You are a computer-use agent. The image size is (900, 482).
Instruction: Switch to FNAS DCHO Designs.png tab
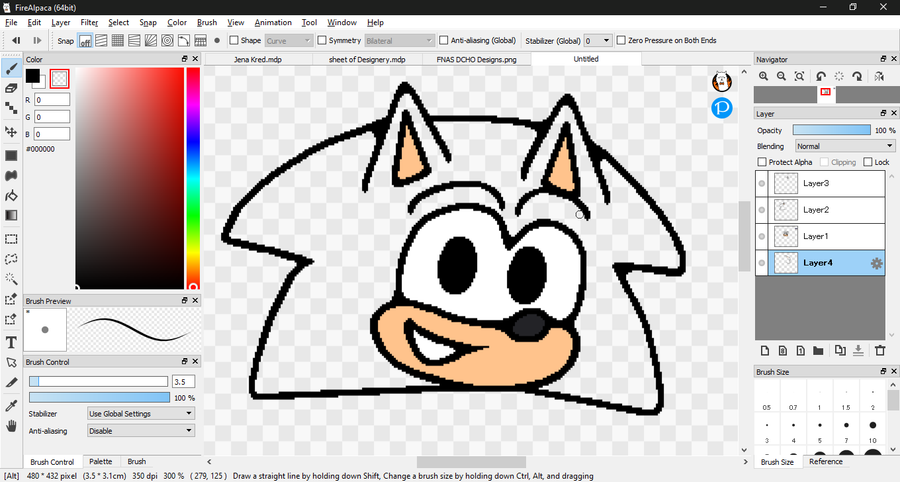coord(476,59)
